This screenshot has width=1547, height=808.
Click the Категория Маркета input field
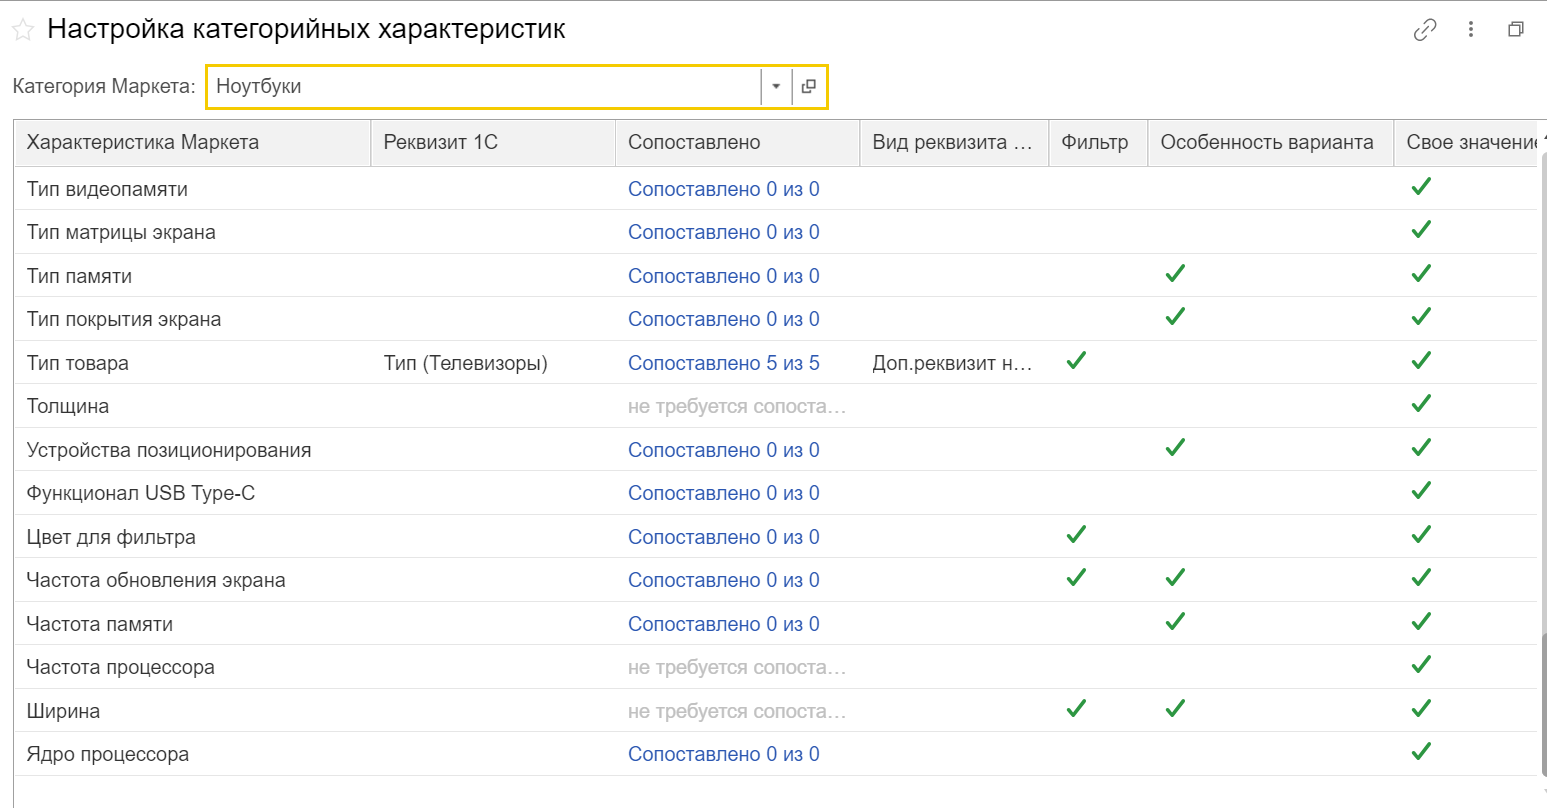485,86
